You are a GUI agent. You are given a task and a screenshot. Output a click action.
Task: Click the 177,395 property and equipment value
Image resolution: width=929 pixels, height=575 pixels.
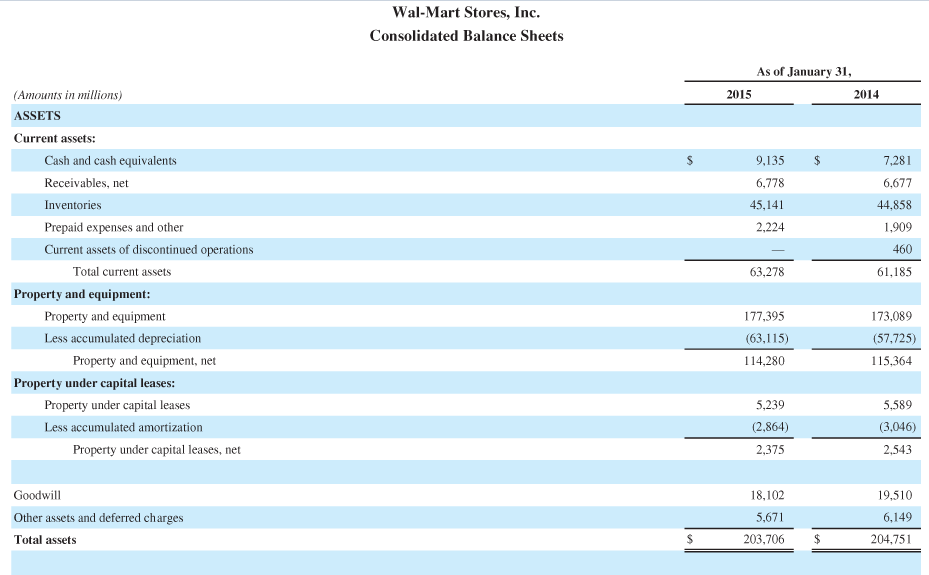764,316
